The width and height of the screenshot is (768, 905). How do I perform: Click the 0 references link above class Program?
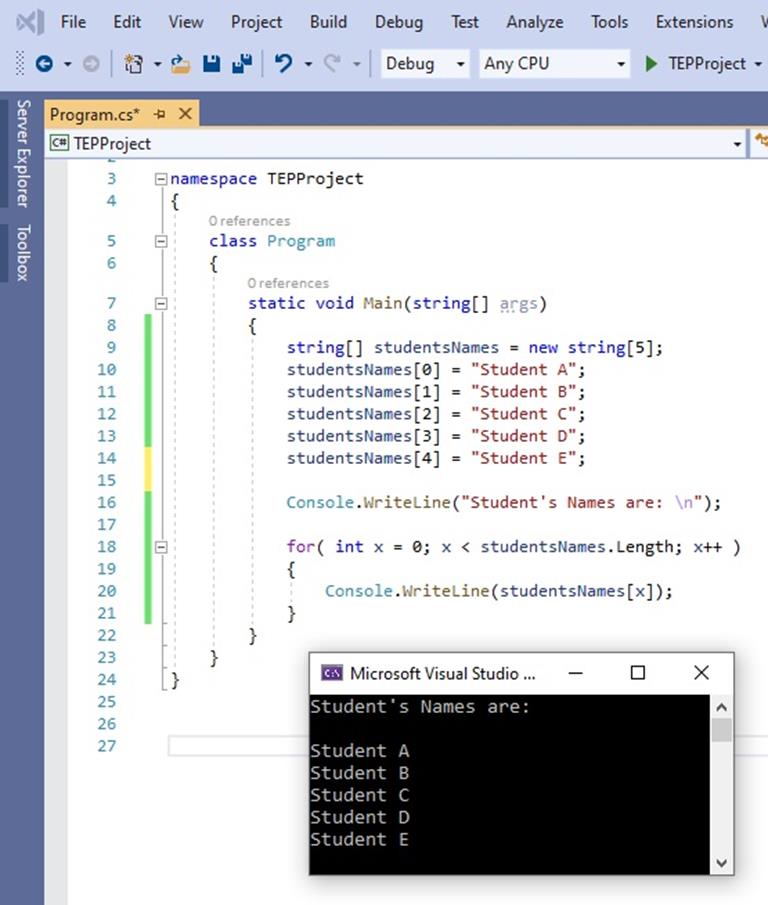(x=249, y=221)
